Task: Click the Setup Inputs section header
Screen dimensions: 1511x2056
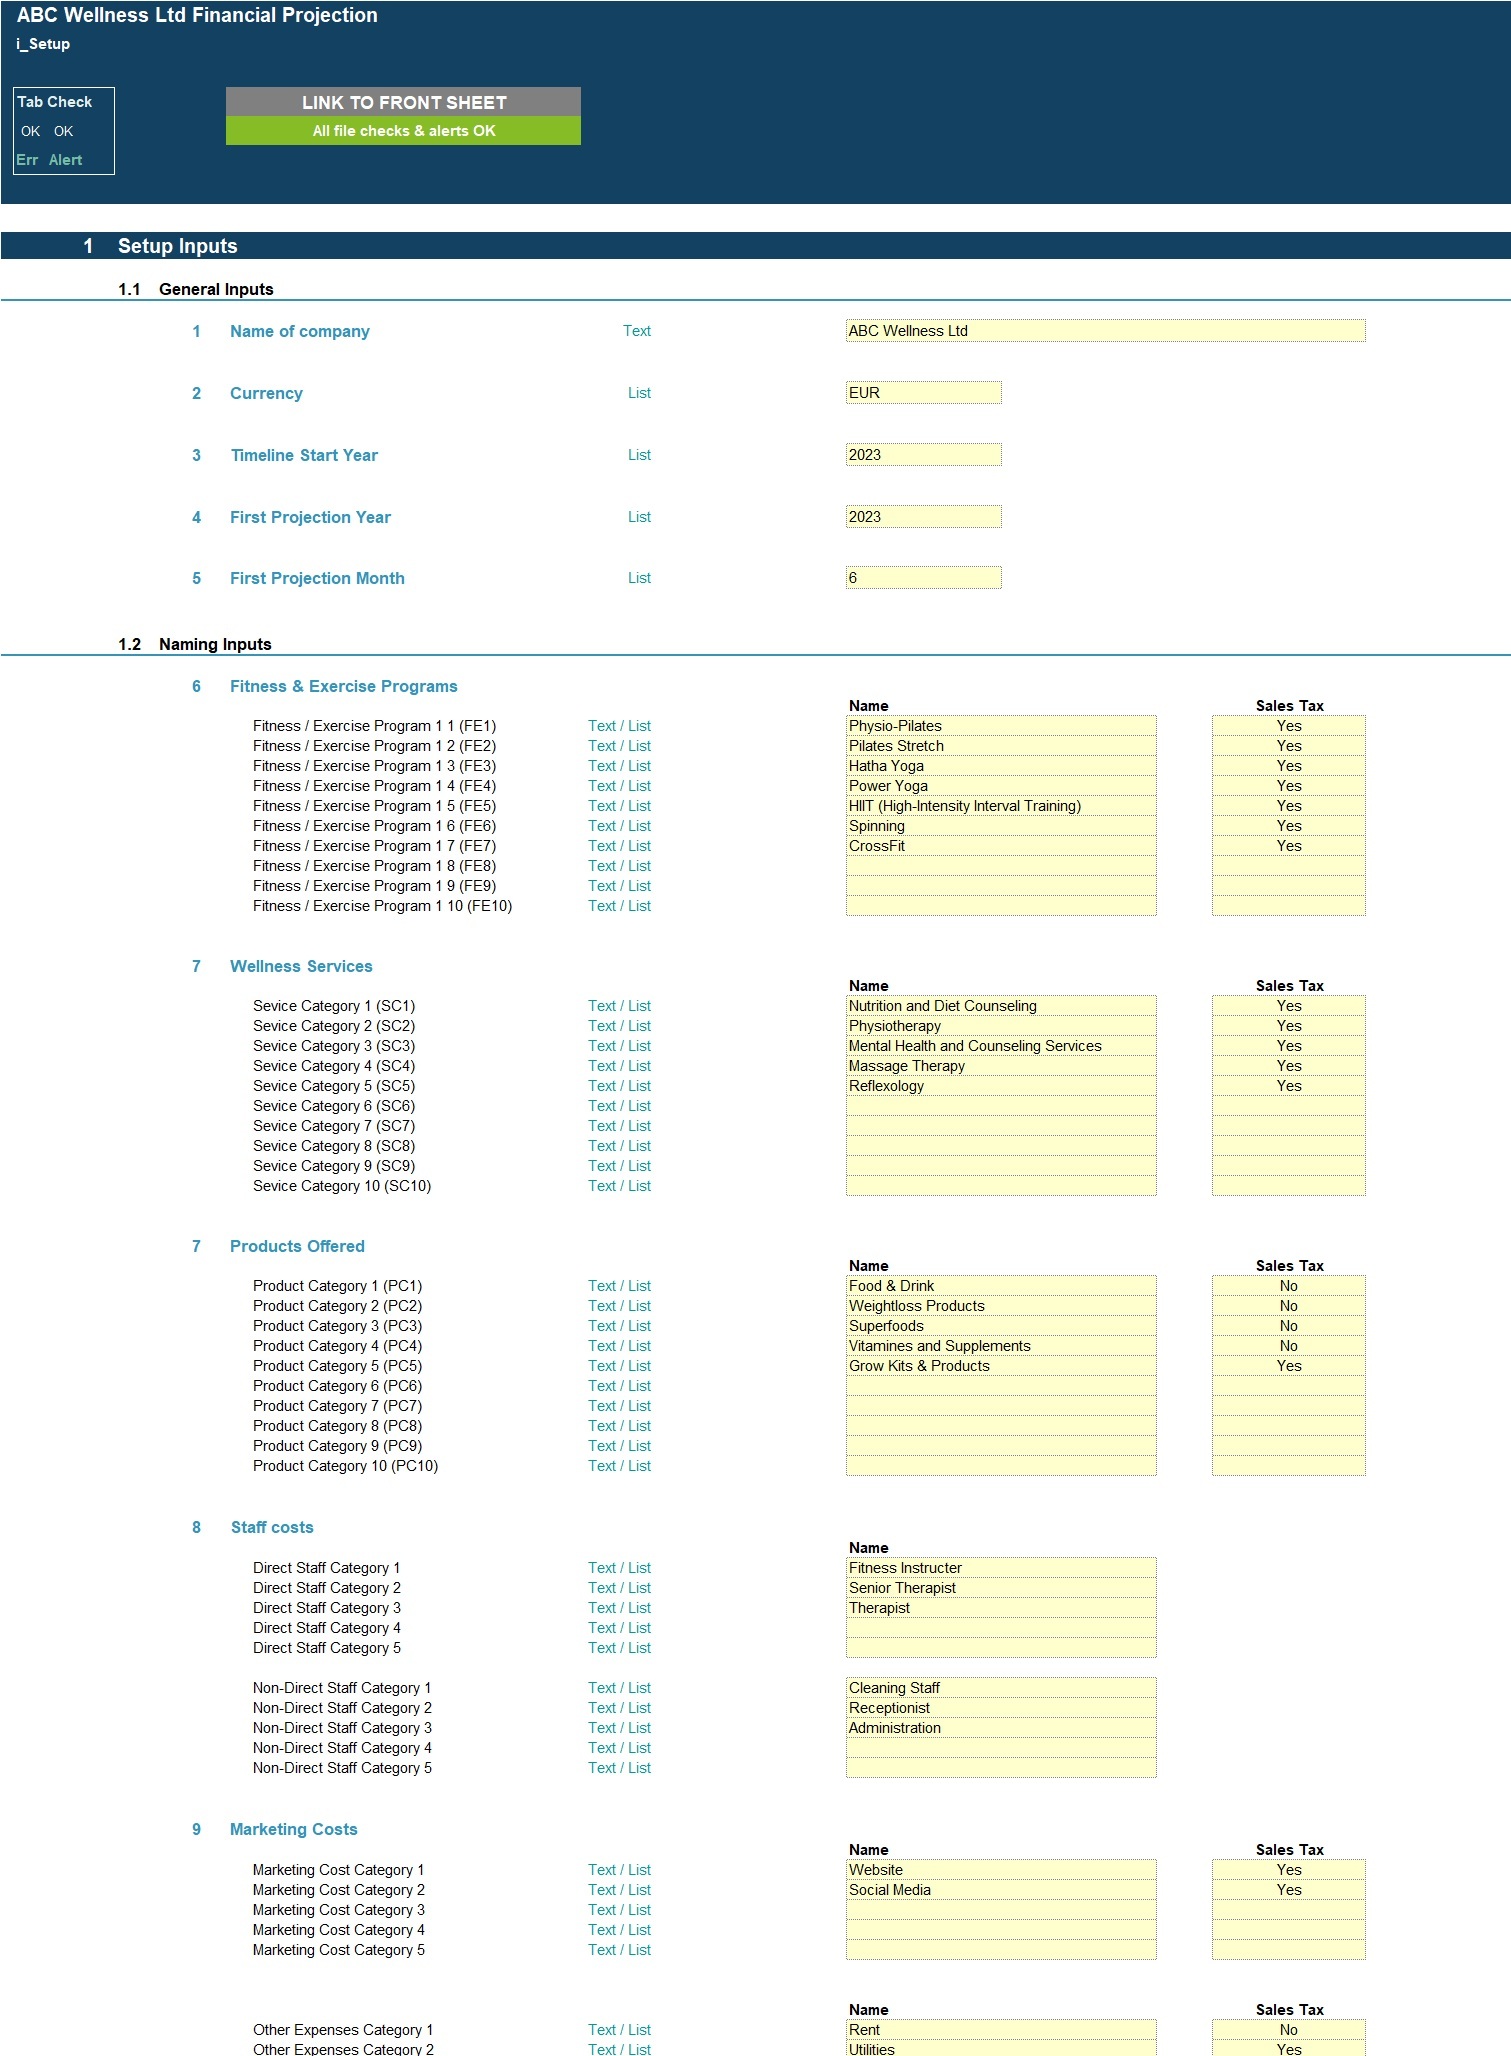Action: [x=177, y=246]
